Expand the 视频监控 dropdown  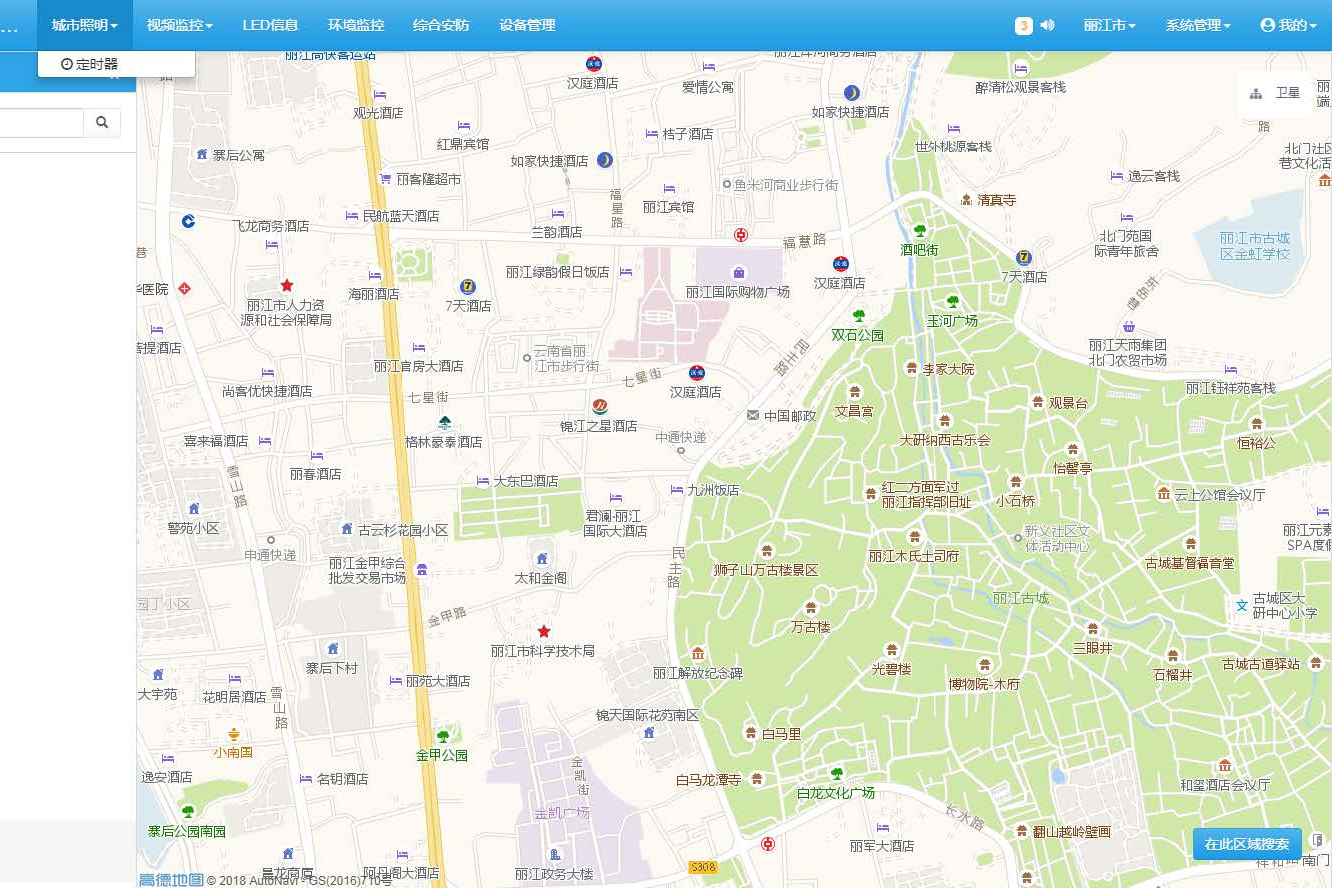tap(180, 25)
